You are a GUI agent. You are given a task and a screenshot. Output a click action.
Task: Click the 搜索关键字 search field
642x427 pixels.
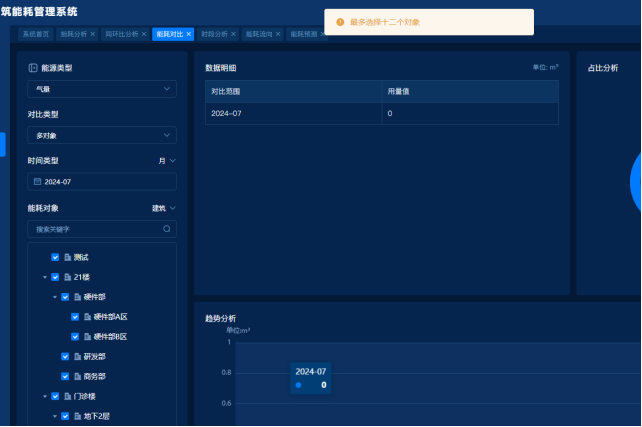click(x=95, y=229)
